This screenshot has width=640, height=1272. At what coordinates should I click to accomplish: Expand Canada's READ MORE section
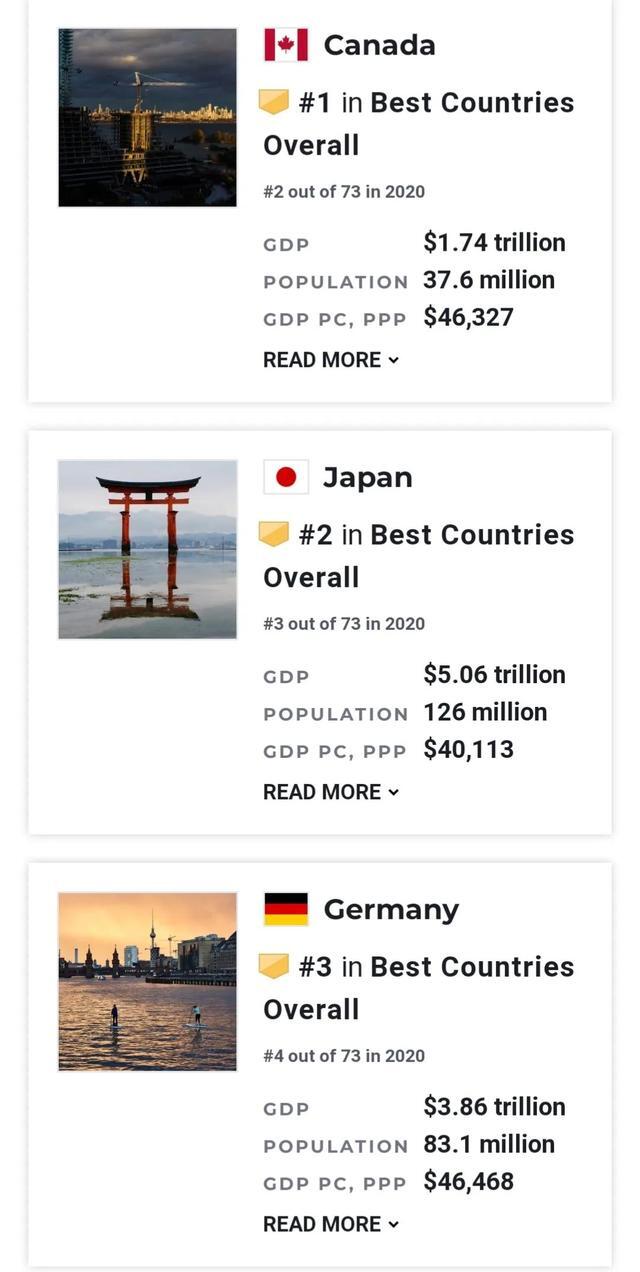(x=320, y=359)
